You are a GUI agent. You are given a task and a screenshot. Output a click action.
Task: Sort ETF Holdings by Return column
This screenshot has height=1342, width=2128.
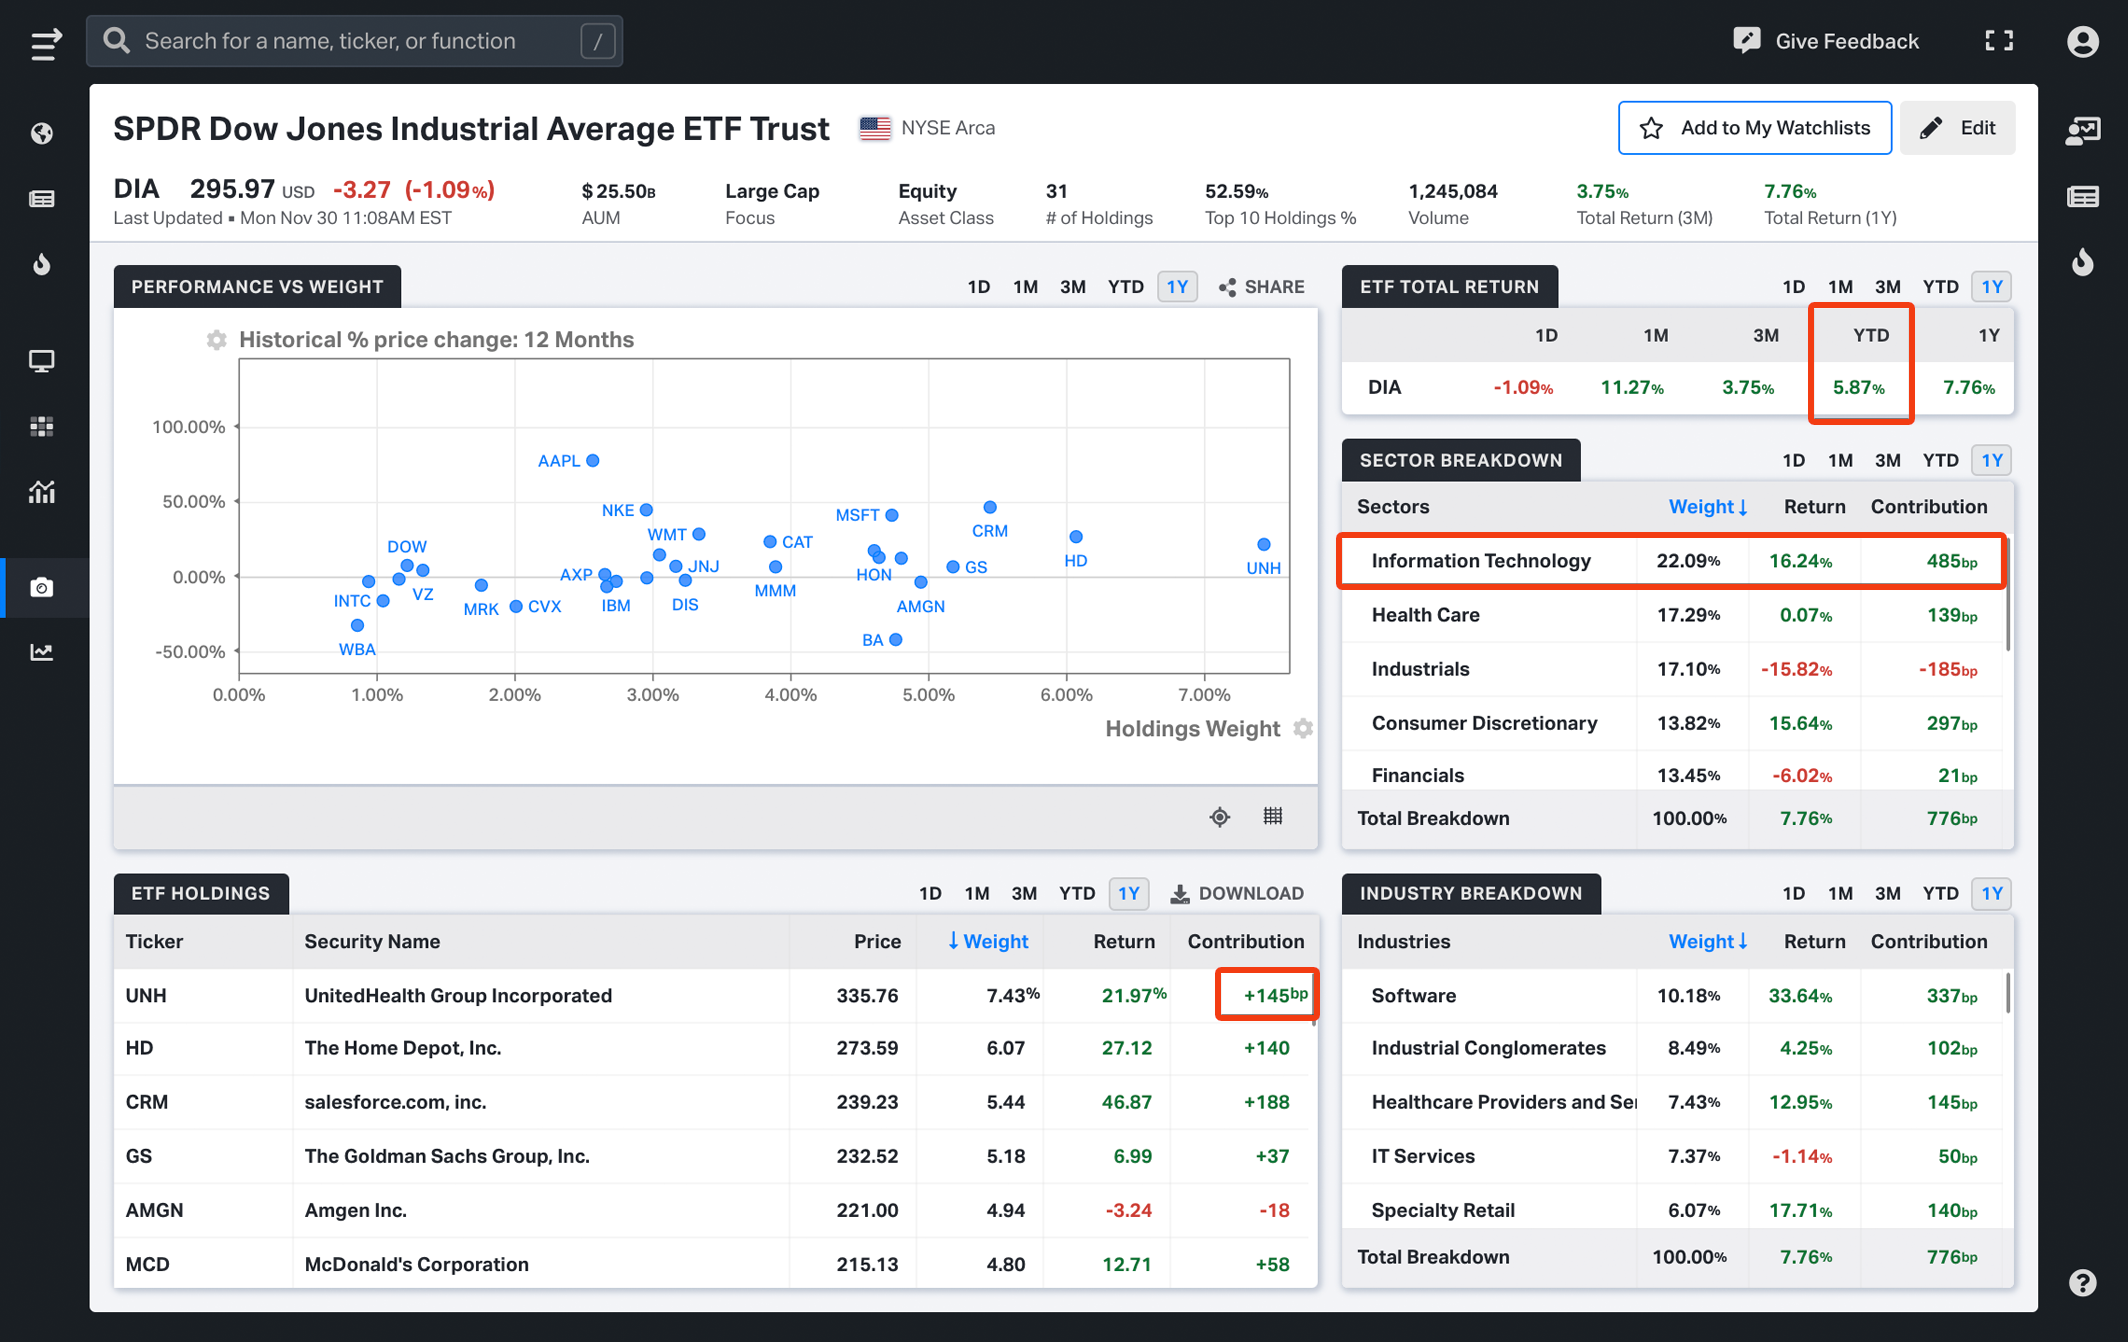tap(1123, 942)
